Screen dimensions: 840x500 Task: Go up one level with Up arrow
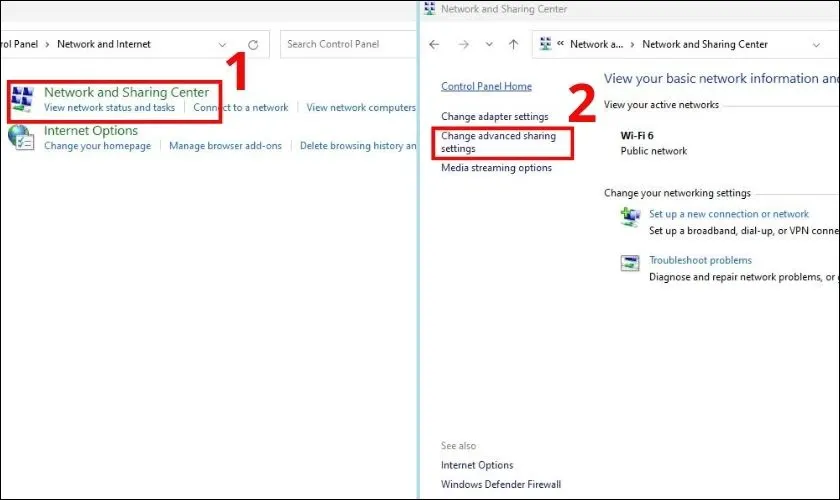(x=513, y=44)
